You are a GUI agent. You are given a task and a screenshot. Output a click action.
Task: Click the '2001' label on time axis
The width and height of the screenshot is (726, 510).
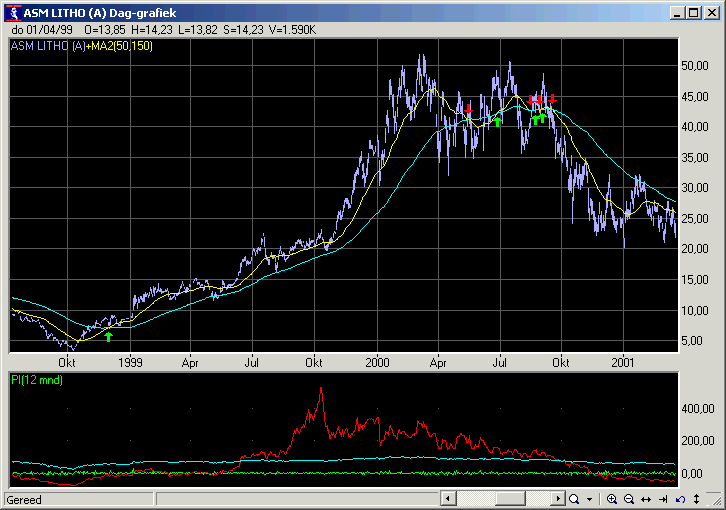coord(623,363)
